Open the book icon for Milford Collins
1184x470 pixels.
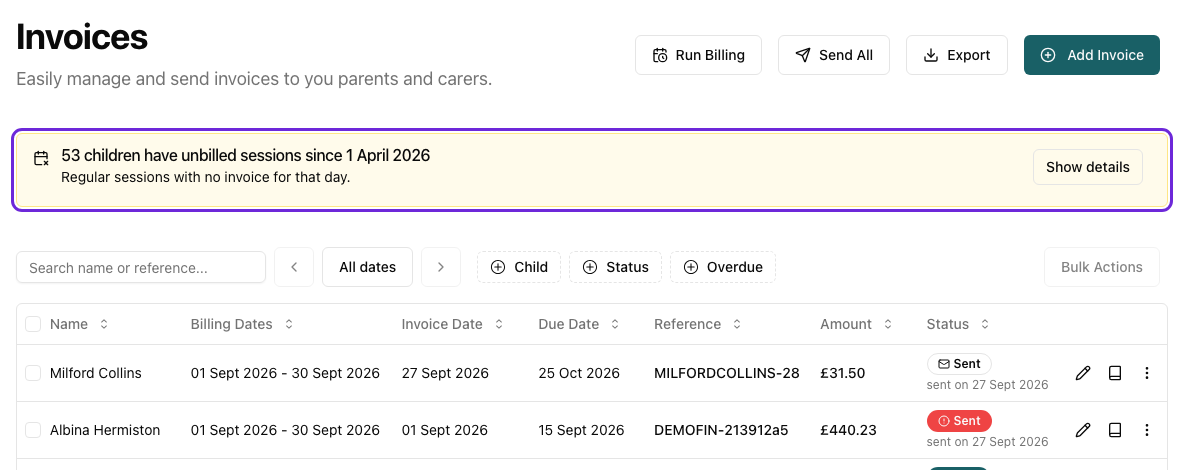(1115, 373)
